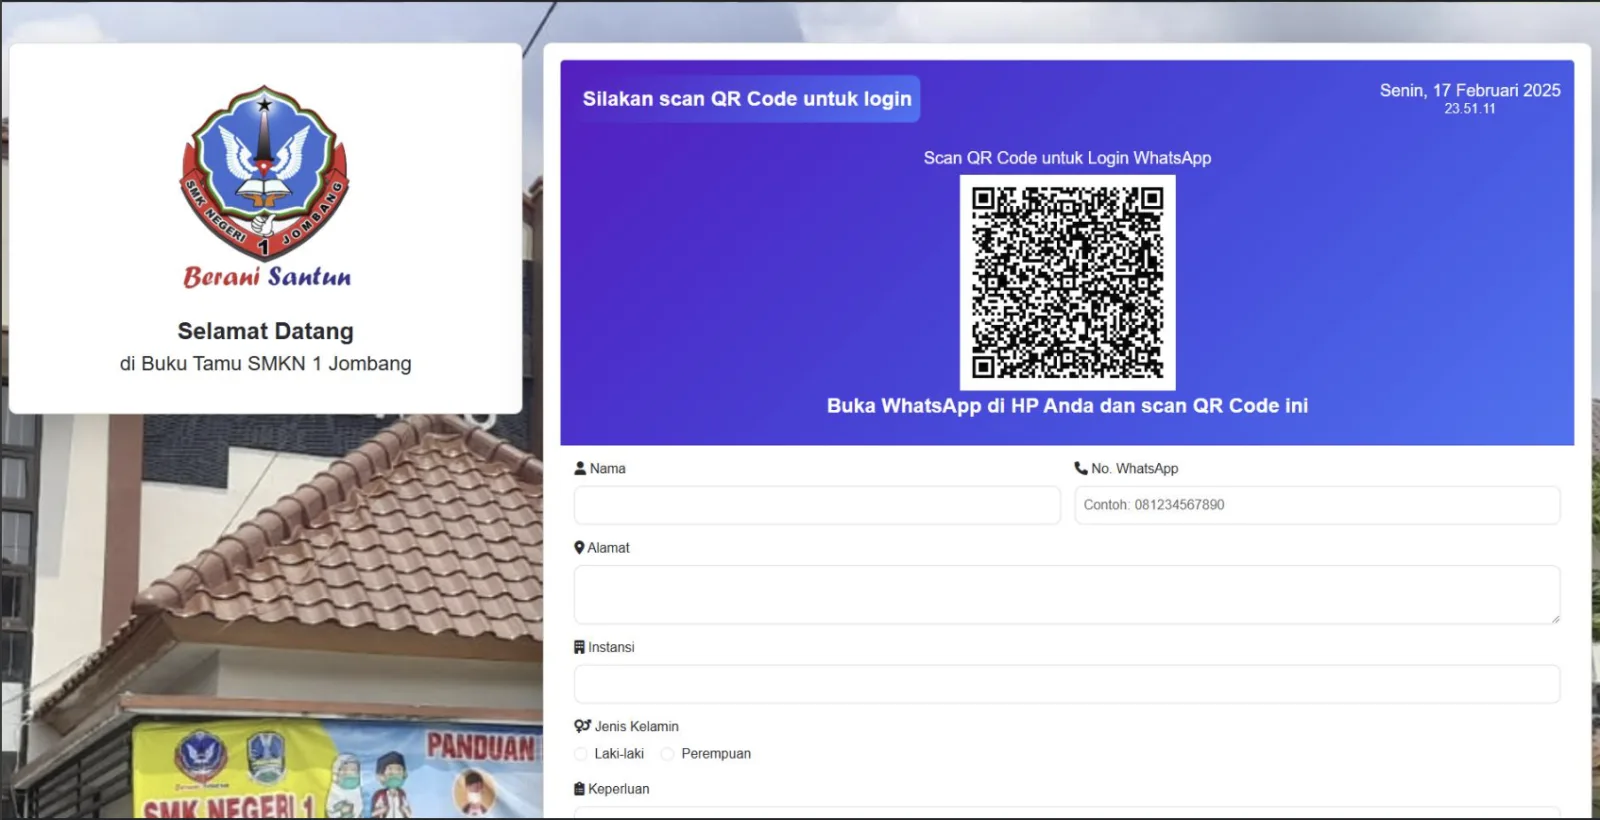Click 'di Buku Tamu SMKN 1 Jombang' text

(x=266, y=364)
